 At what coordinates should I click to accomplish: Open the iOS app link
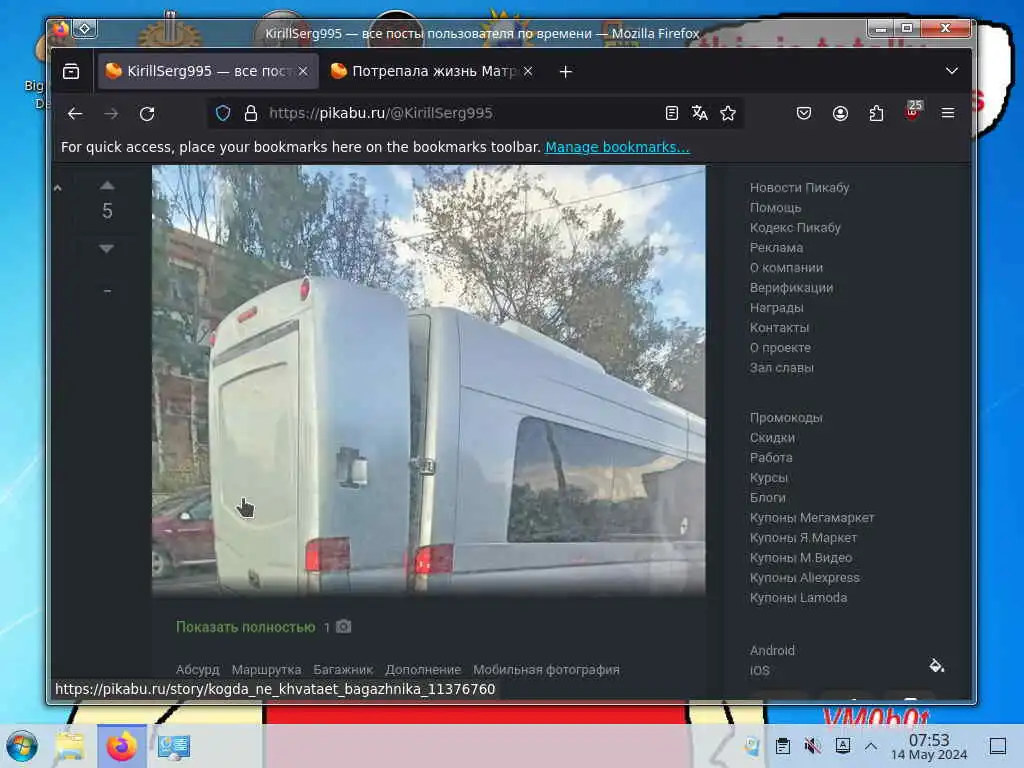760,671
